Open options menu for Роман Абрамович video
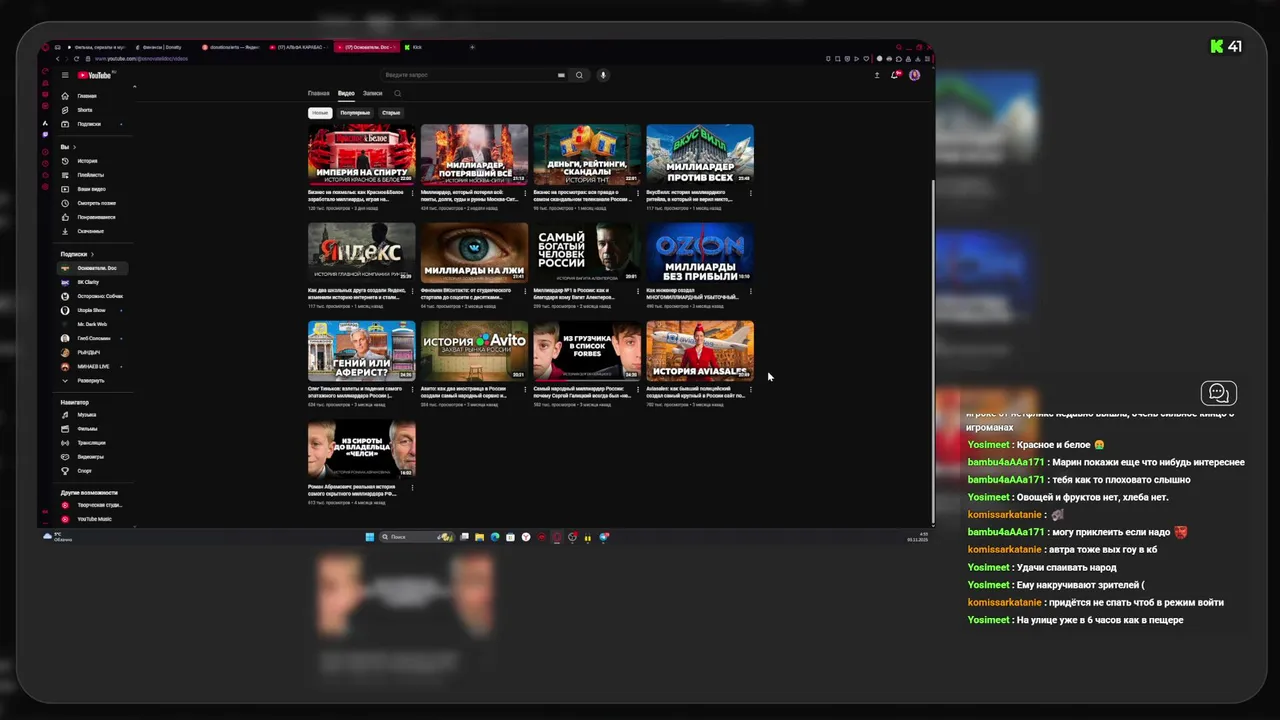Viewport: 1280px width, 720px height. pos(412,488)
